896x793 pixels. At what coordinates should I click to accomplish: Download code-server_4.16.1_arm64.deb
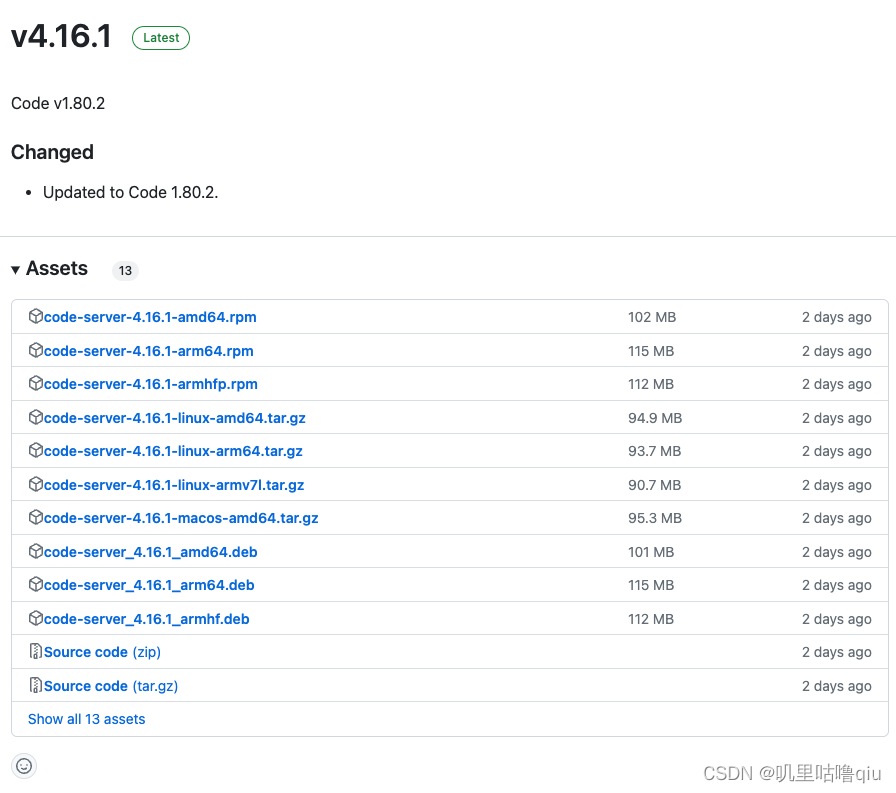tap(149, 585)
